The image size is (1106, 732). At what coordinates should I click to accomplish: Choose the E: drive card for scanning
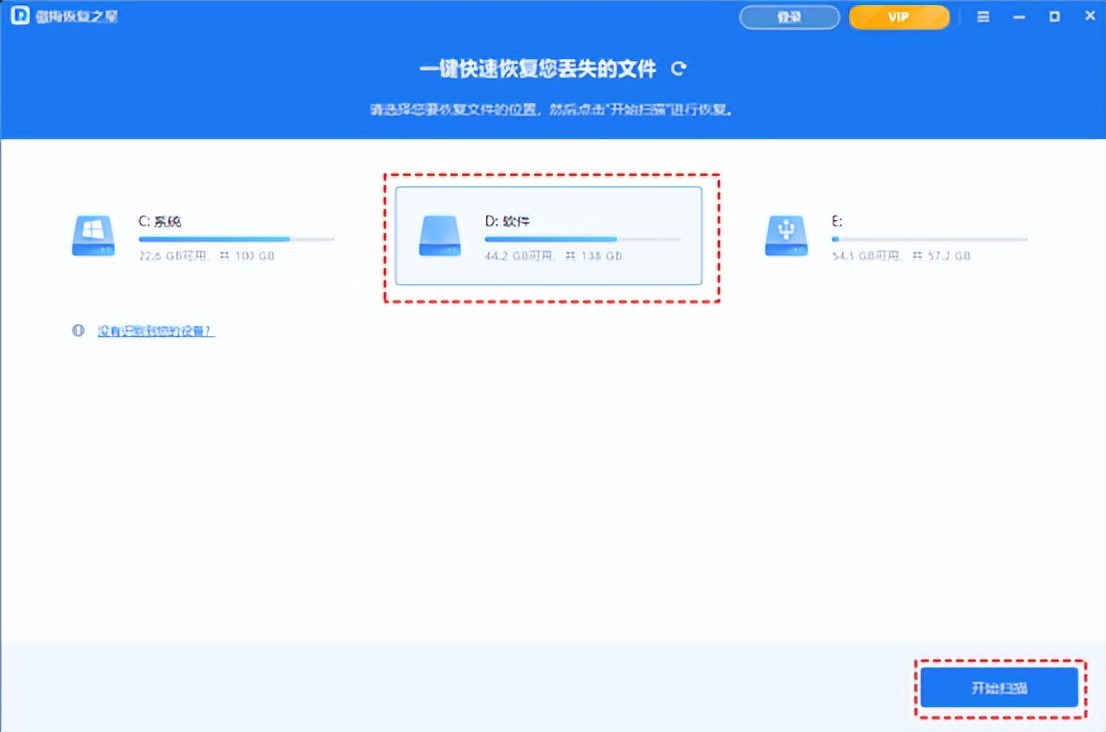900,237
